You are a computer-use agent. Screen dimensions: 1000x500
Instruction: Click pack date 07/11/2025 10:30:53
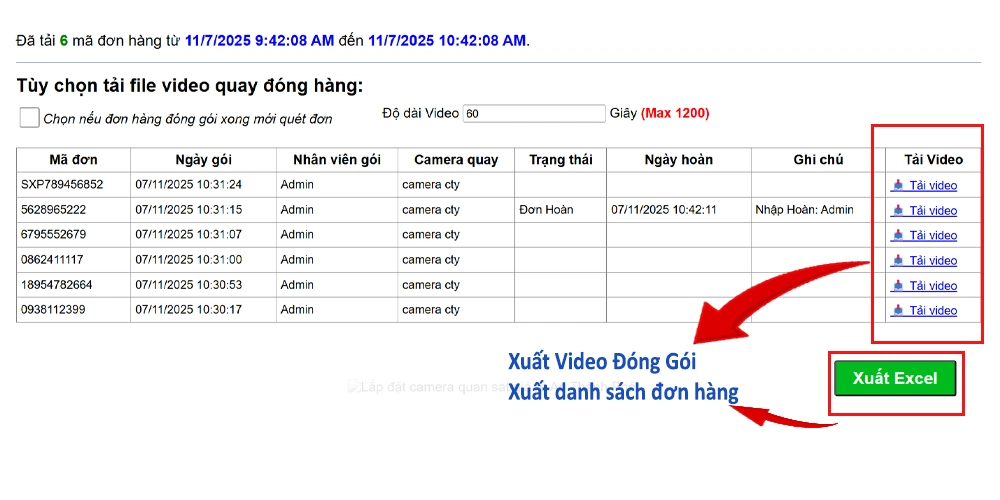[x=189, y=284]
